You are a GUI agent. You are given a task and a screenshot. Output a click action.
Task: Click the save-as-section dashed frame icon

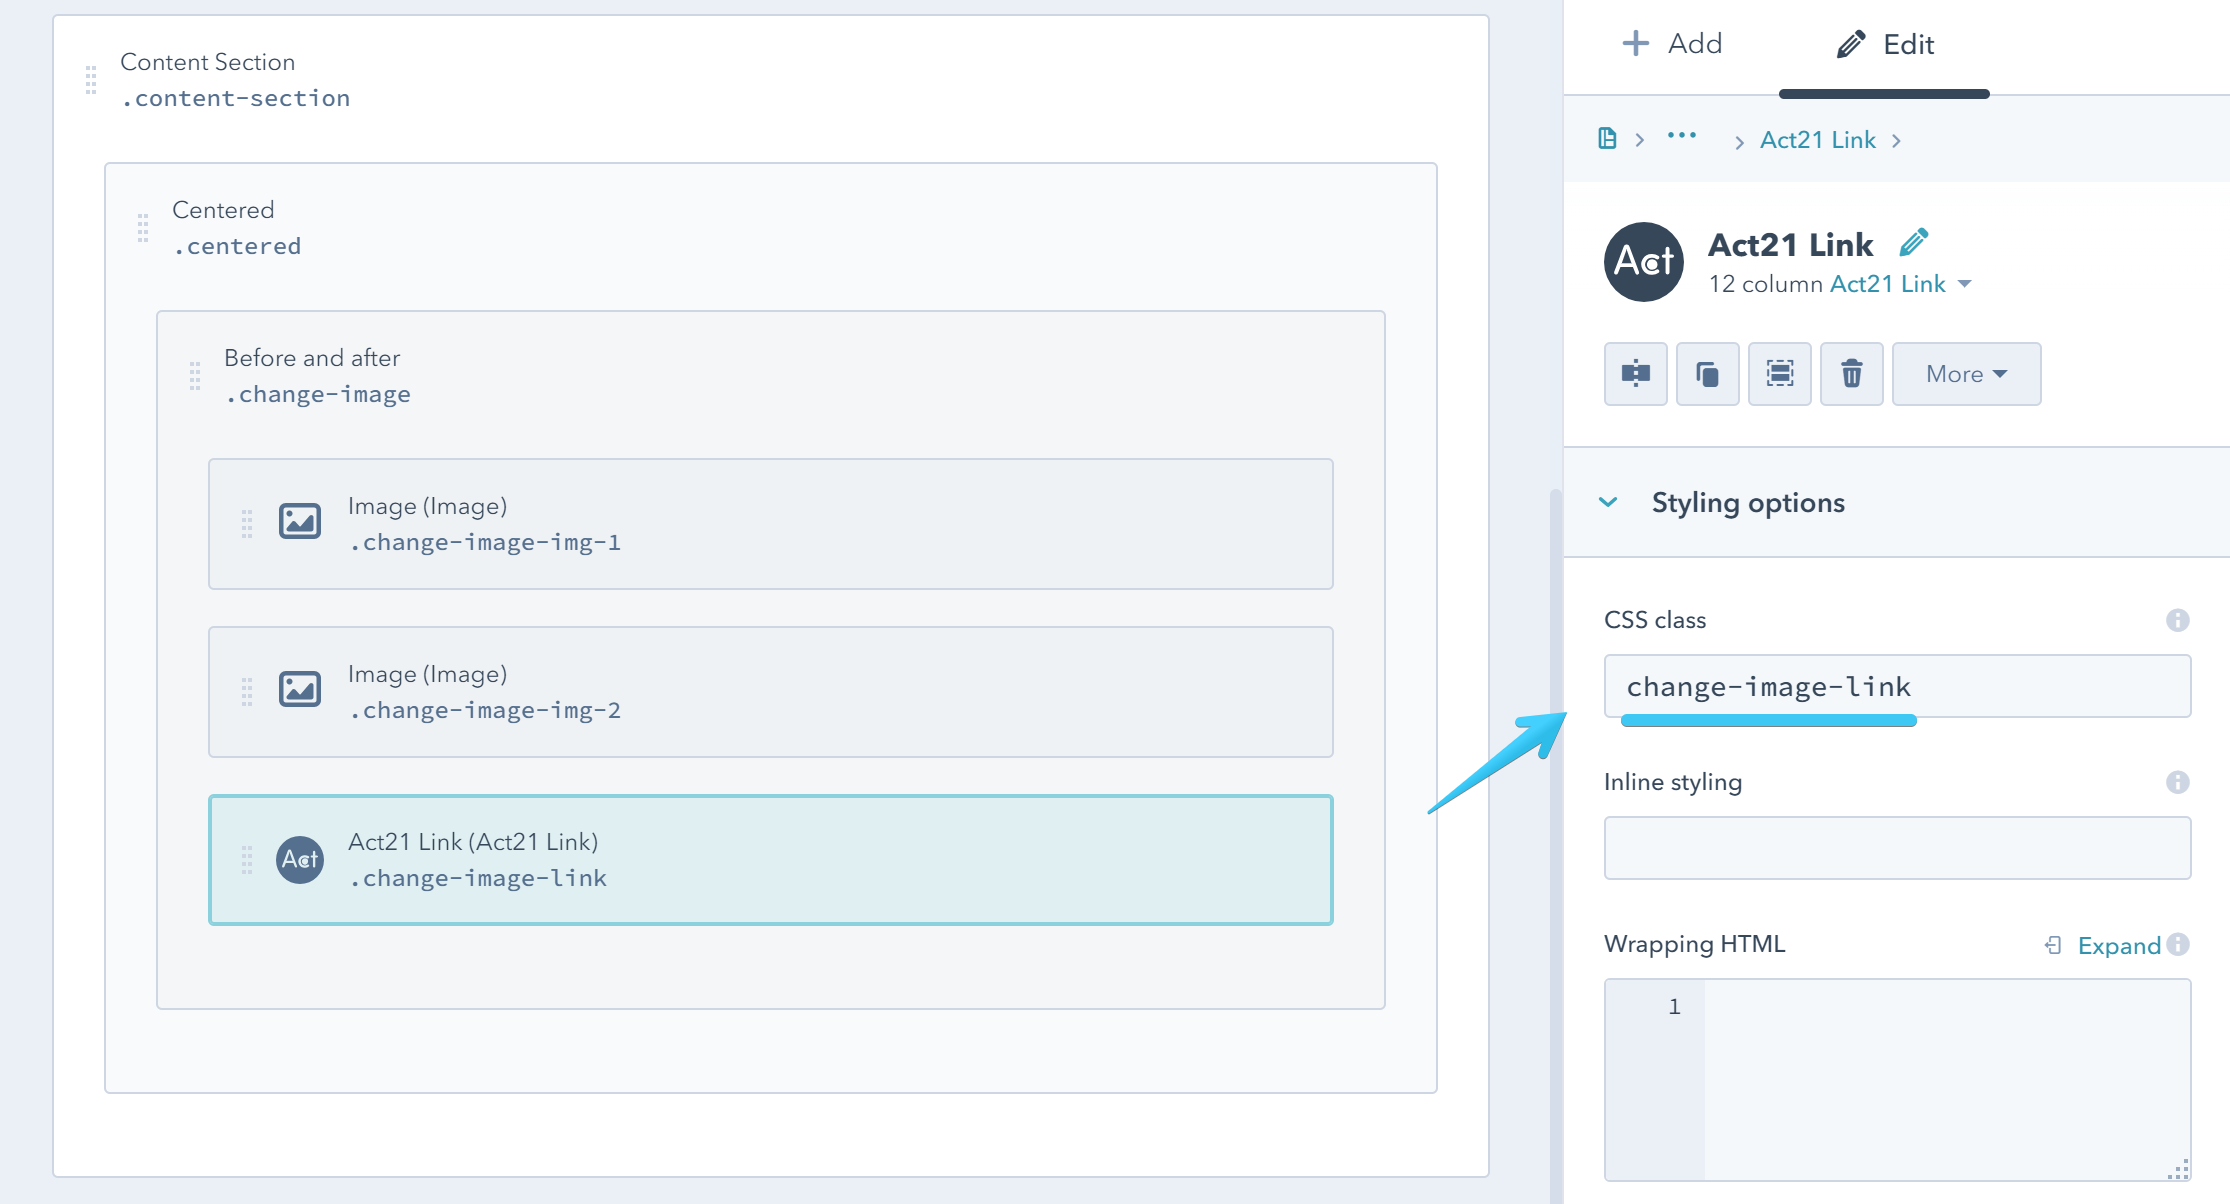click(x=1779, y=374)
